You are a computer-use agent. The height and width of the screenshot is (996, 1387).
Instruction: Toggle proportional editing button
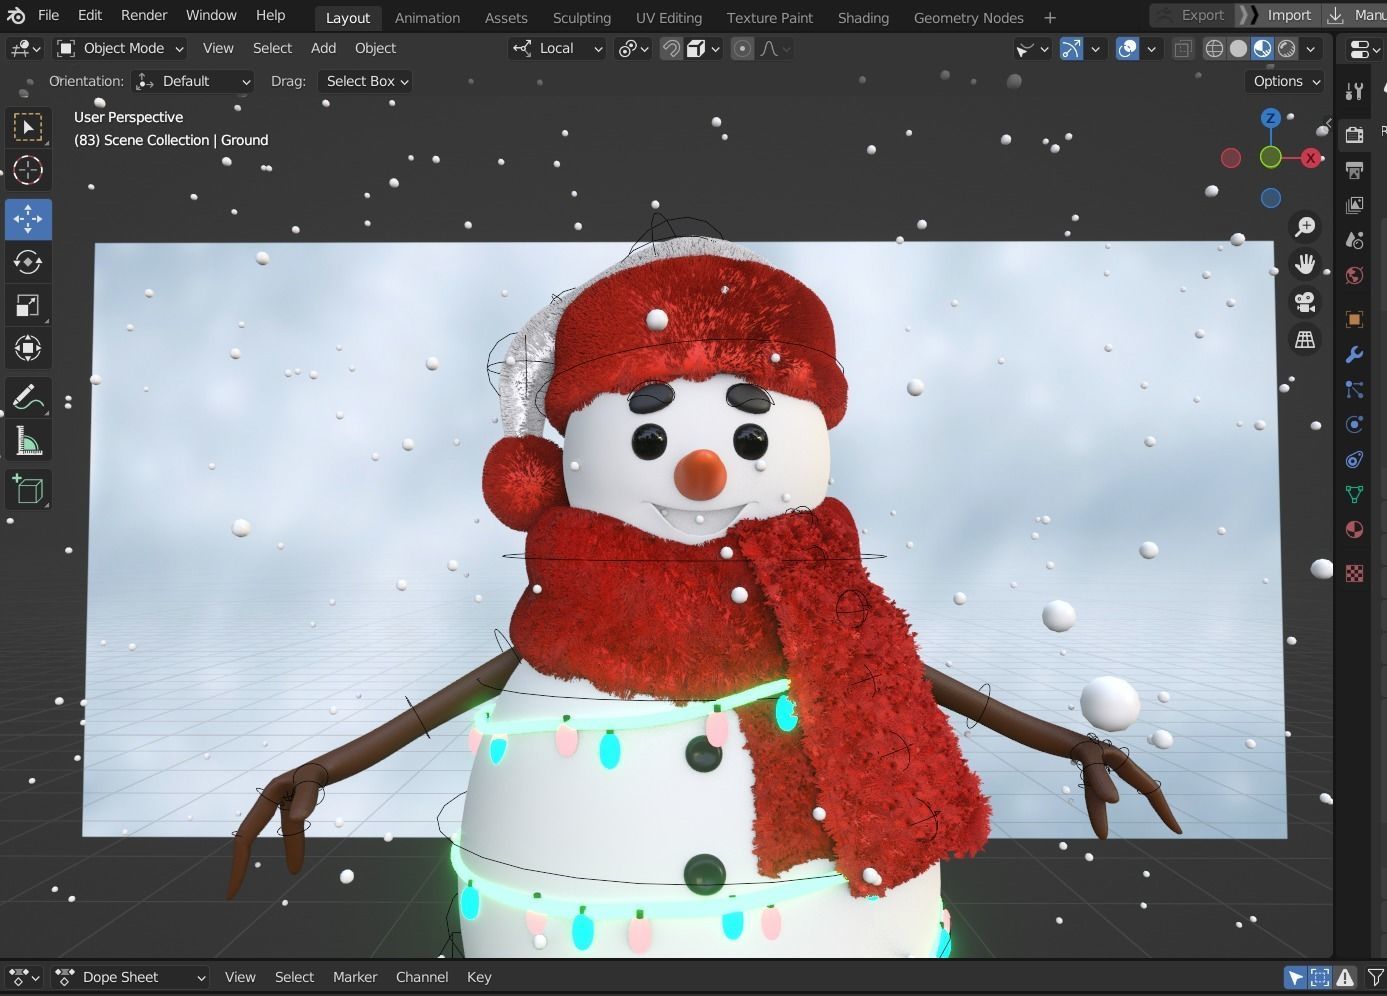point(742,48)
